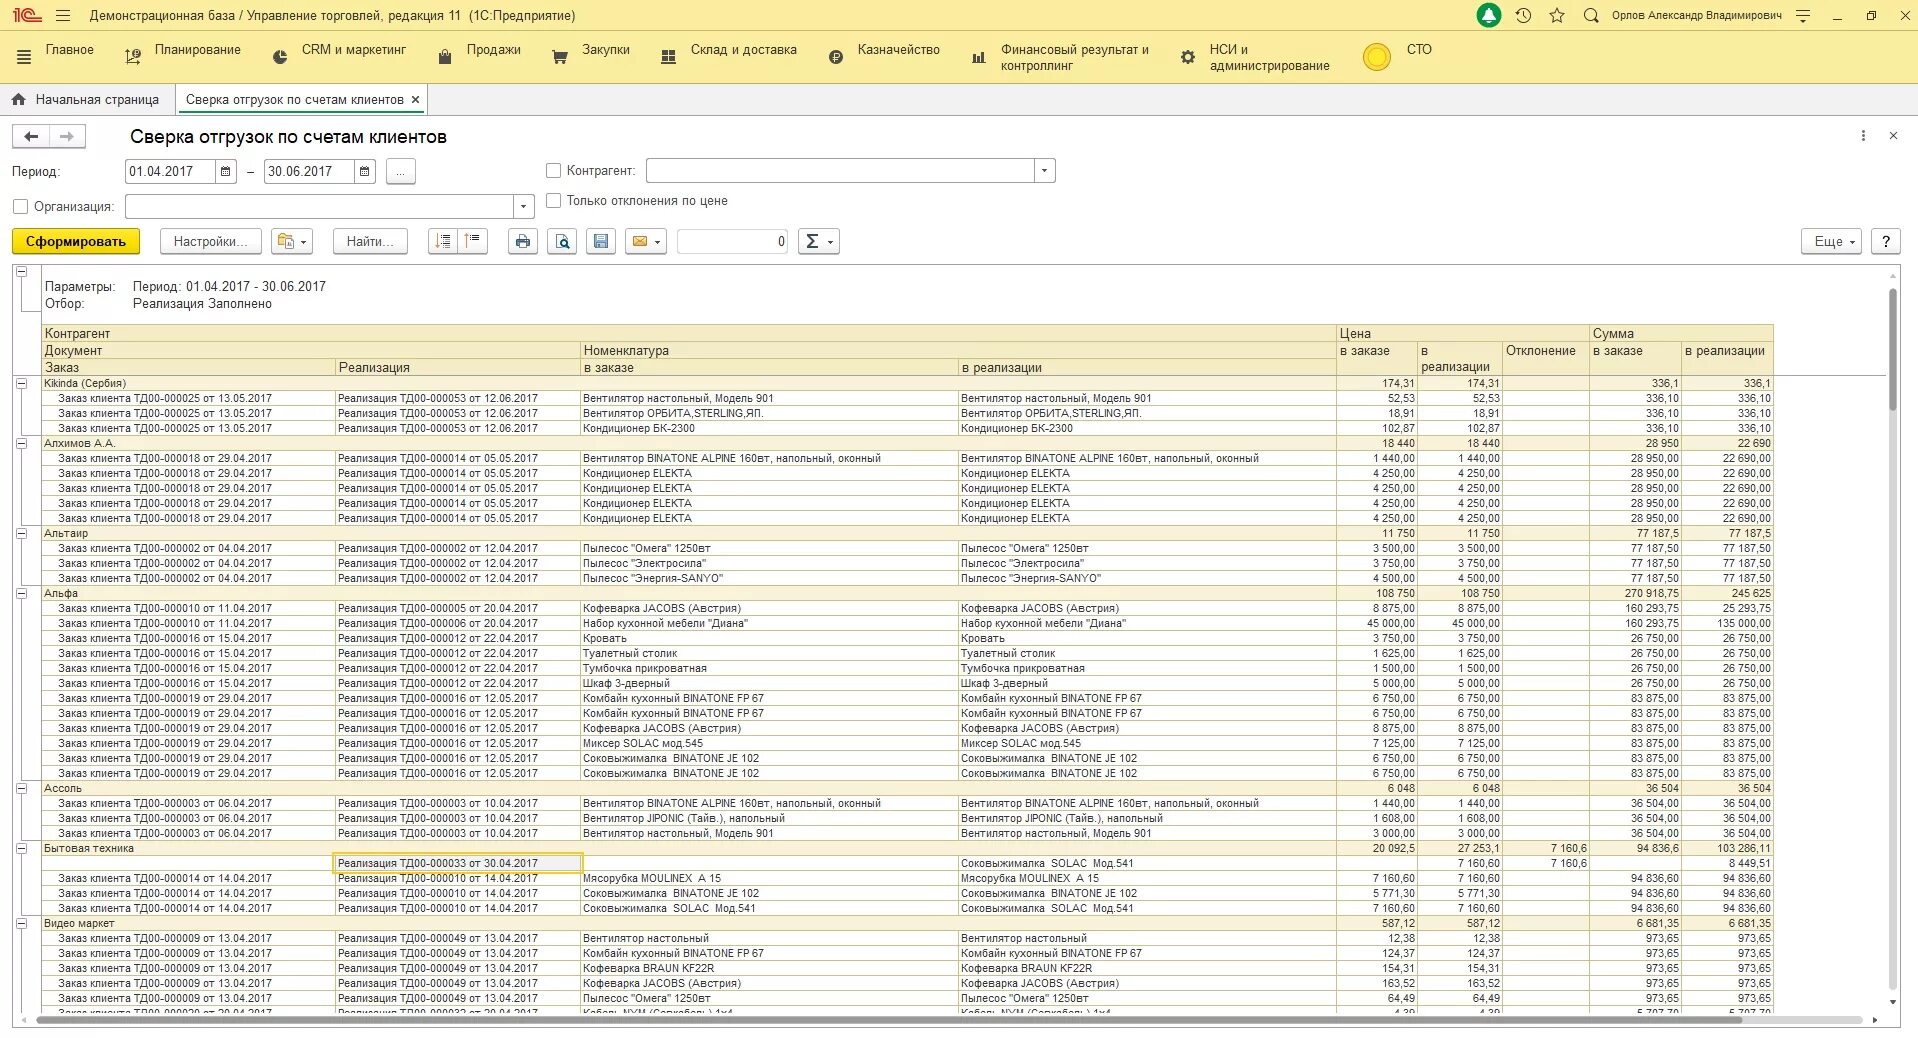Viewport: 1918px width, 1038px height.
Task: Open favorites star icon
Action: (1557, 16)
